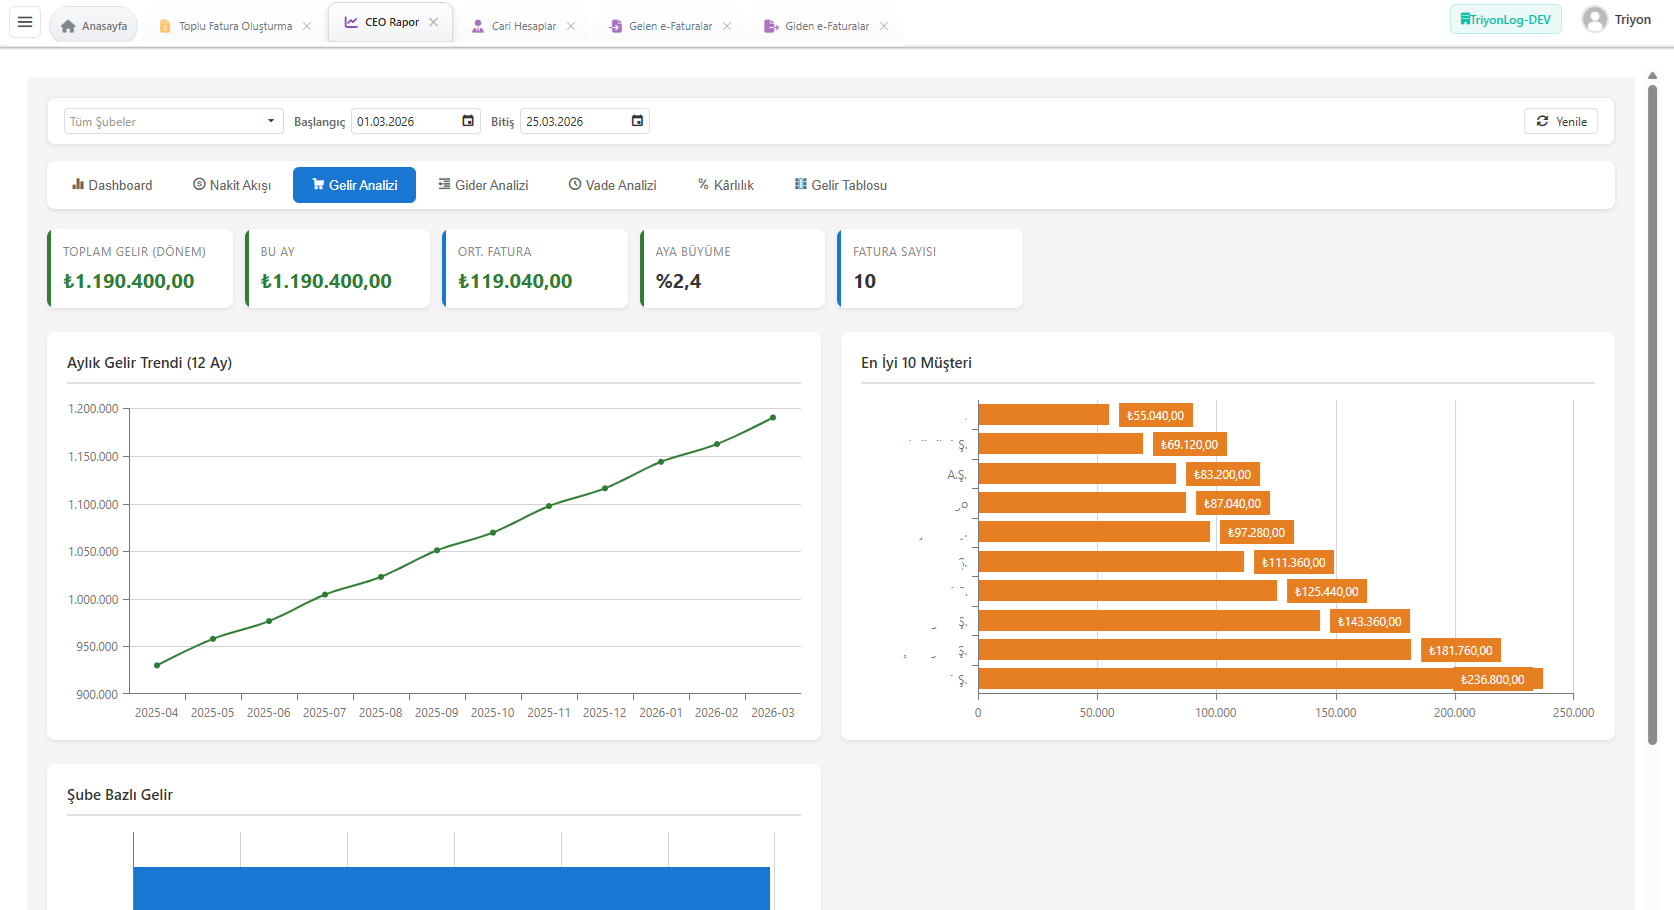The width and height of the screenshot is (1674, 910).
Task: Go to the Gelir Tablosu tab
Action: click(840, 185)
